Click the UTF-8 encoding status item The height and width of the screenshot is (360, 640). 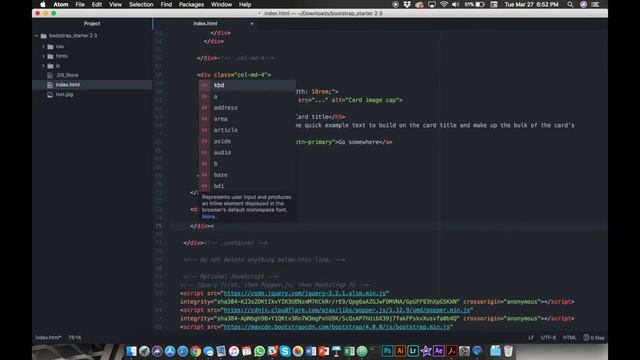(548, 338)
